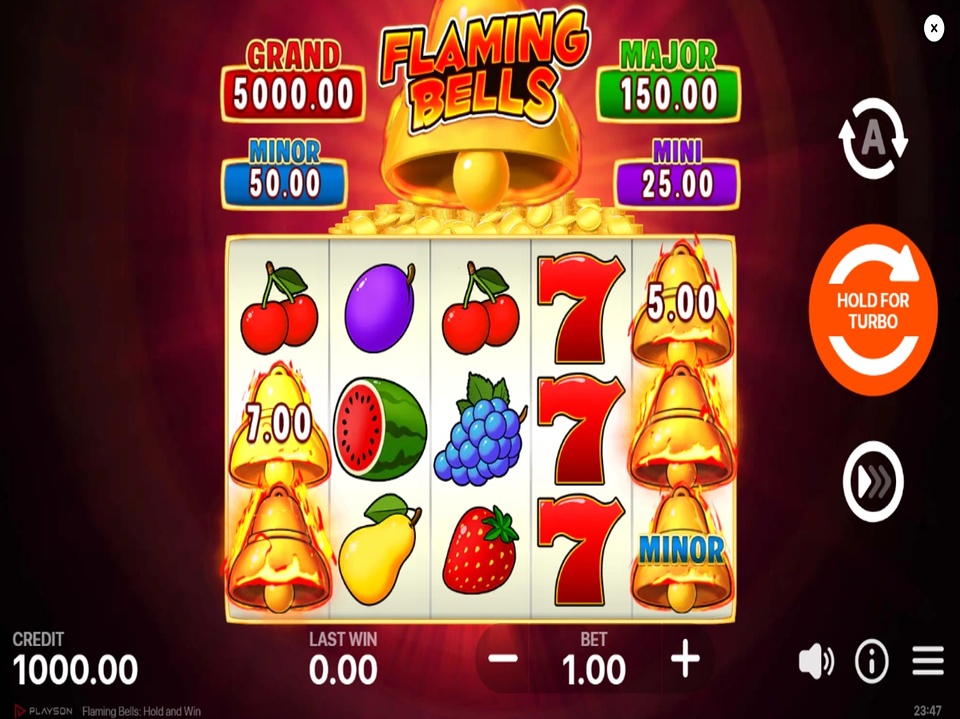The width and height of the screenshot is (960, 719).
Task: Toggle the fast-forward quick spin icon
Action: [x=873, y=482]
